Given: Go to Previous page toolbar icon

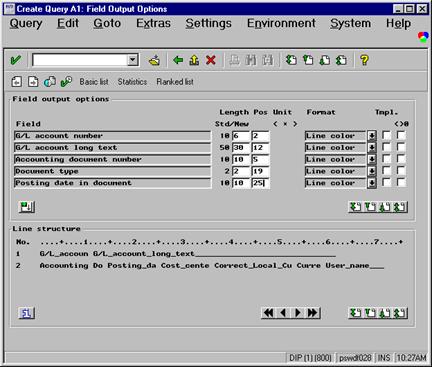Looking at the screenshot, I should pyautogui.click(x=308, y=60).
